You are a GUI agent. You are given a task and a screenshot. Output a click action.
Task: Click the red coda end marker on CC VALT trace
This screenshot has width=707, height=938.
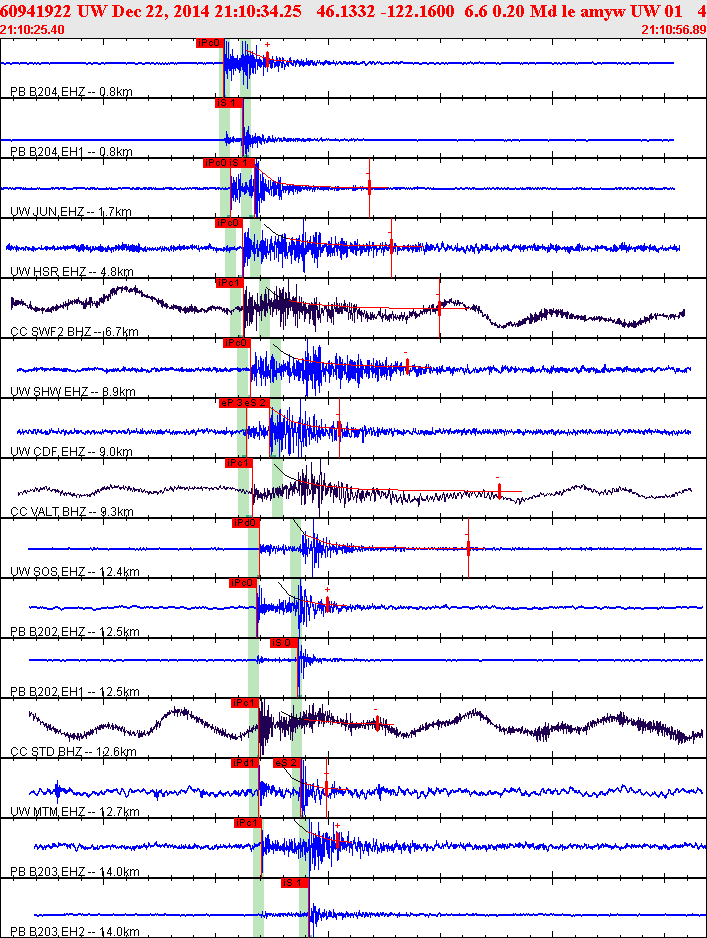(499, 491)
